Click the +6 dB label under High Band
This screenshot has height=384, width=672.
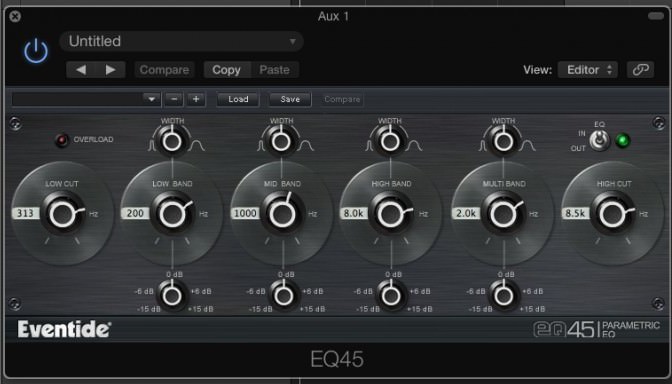pyautogui.click(x=420, y=291)
